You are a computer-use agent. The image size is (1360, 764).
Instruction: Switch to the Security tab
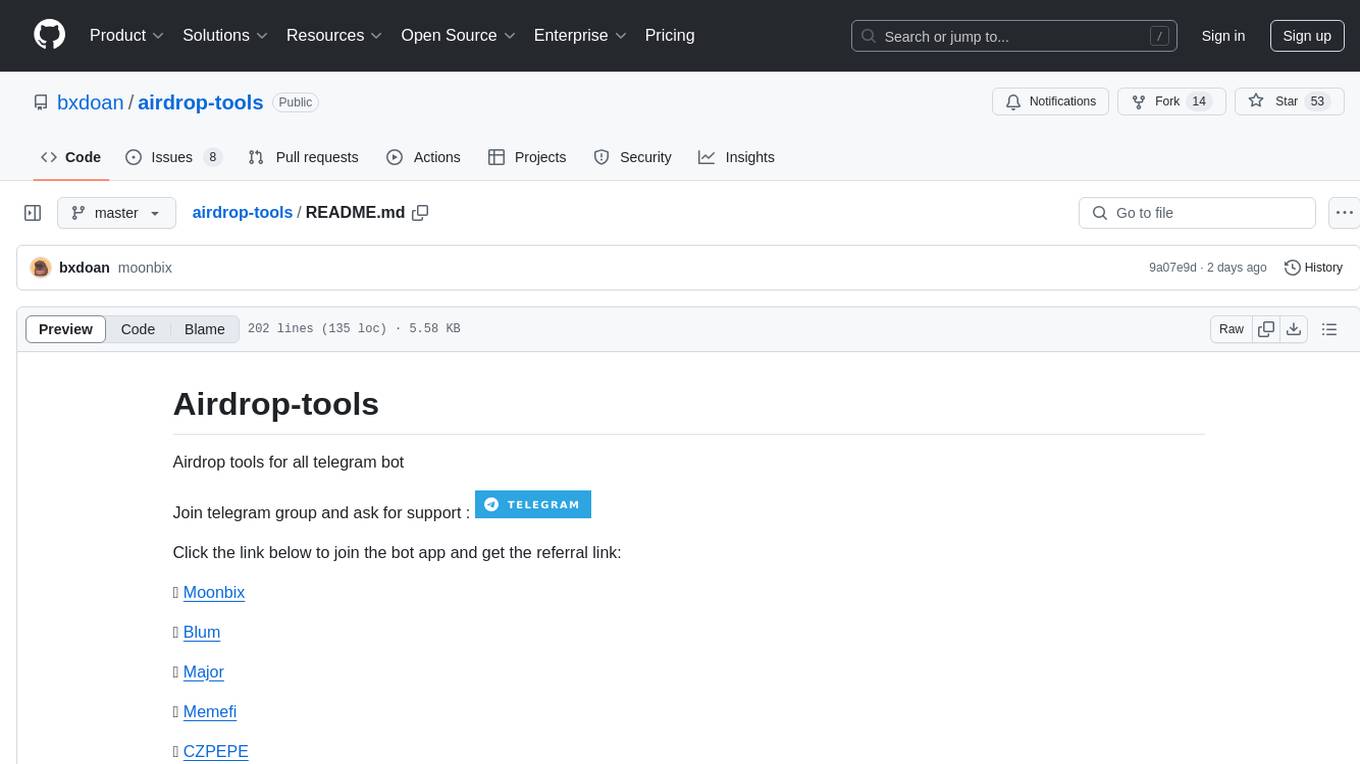click(632, 157)
